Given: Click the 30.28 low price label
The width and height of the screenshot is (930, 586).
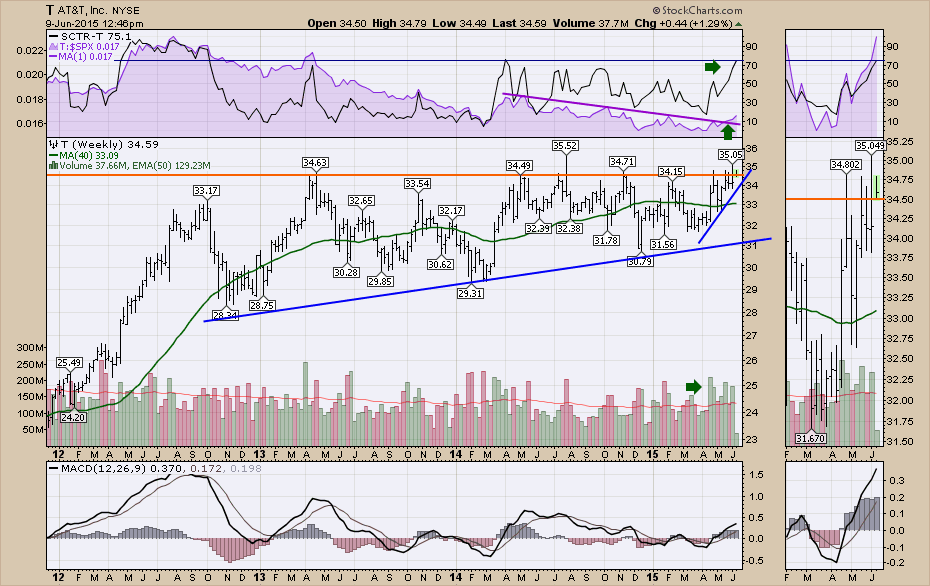Looking at the screenshot, I should 346,272.
